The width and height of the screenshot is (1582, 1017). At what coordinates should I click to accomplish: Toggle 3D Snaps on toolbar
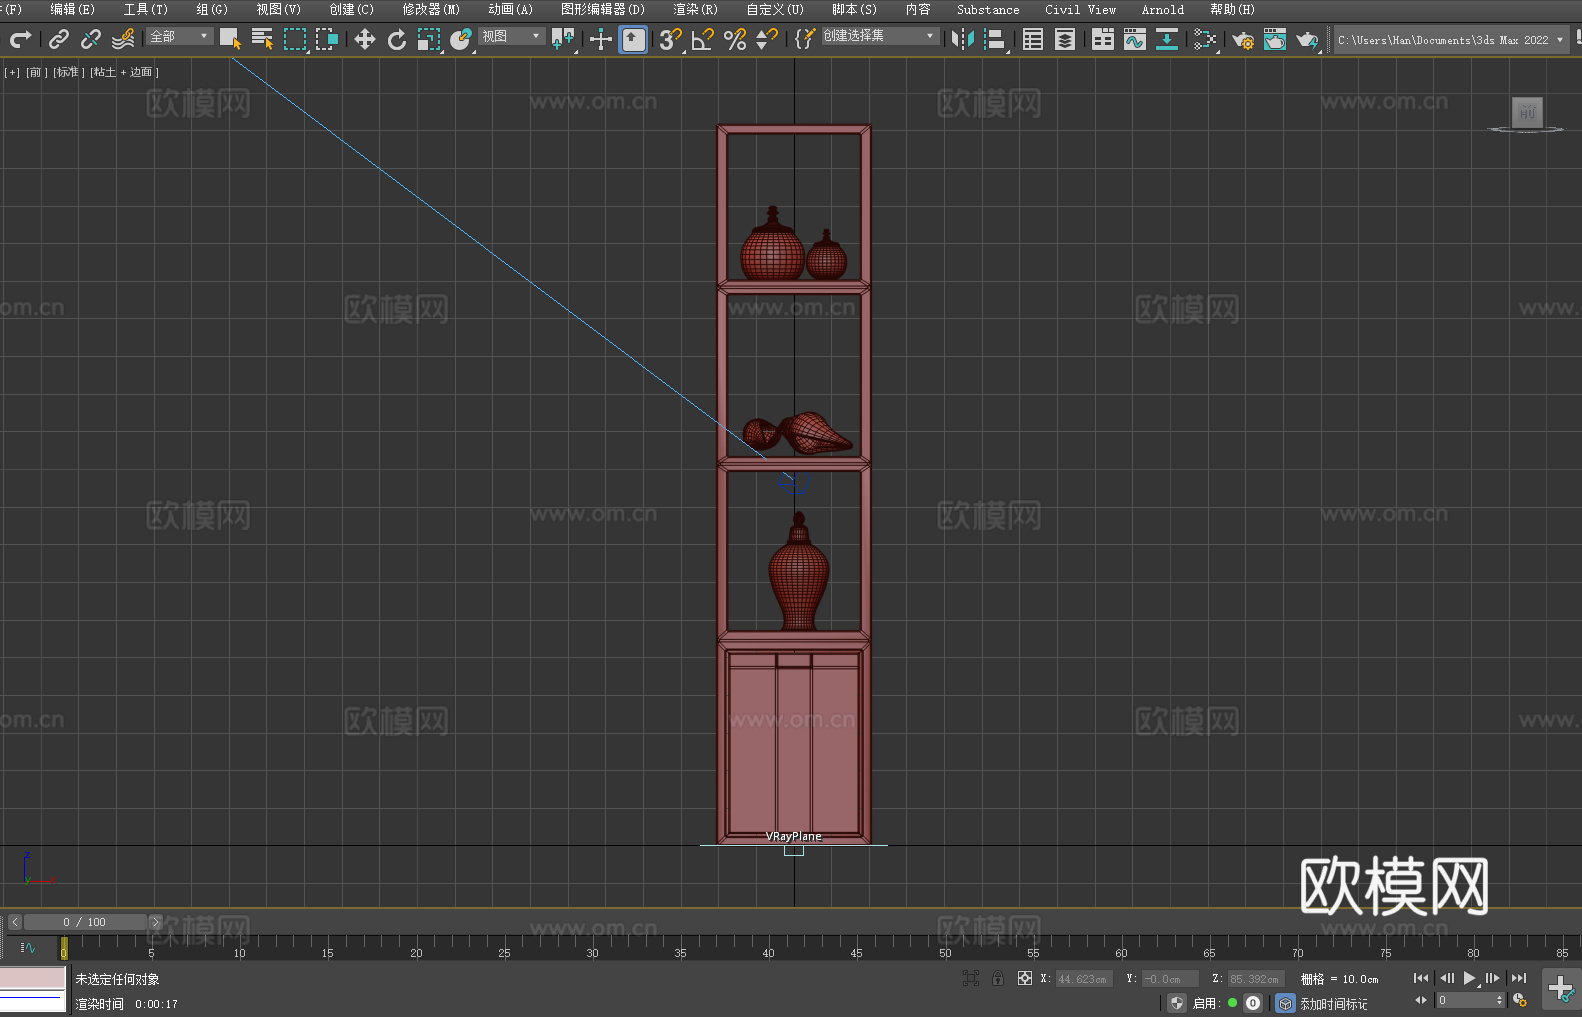pos(670,39)
